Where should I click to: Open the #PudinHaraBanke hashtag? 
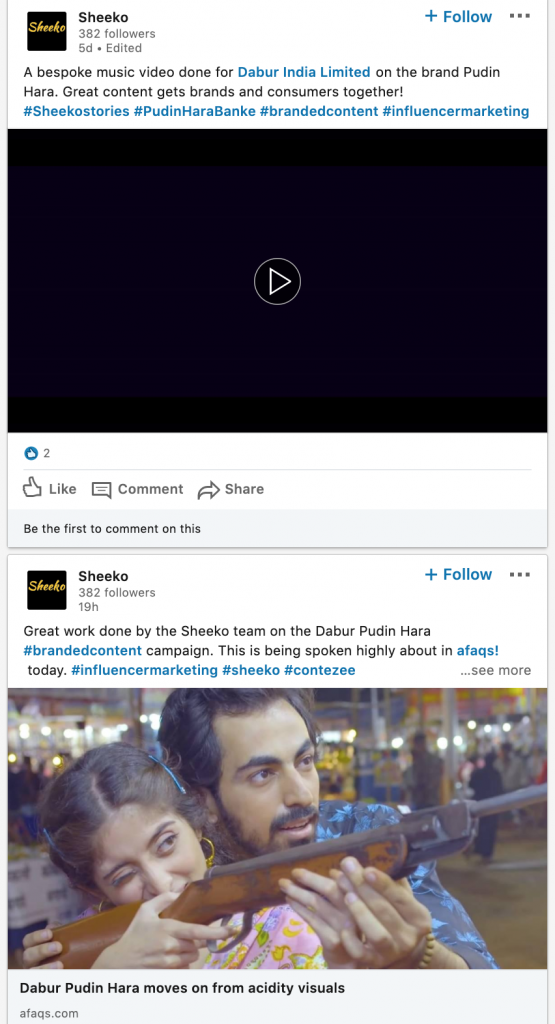click(195, 111)
